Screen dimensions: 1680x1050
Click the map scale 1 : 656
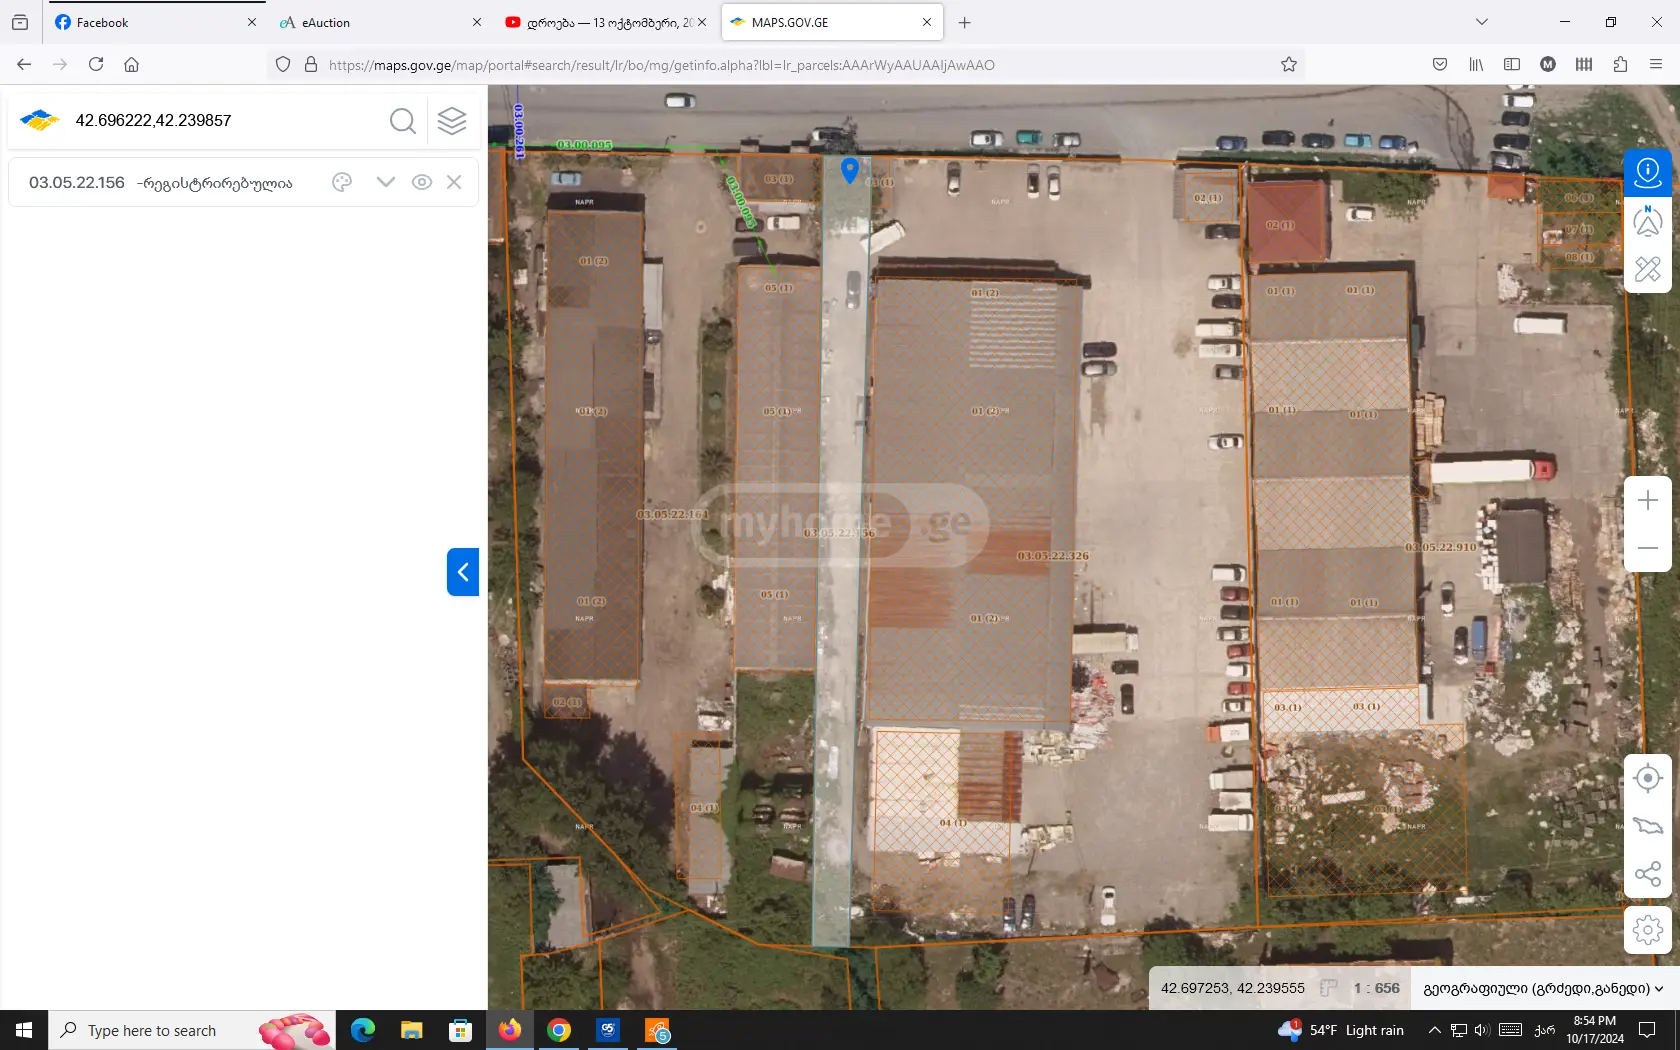click(1376, 988)
